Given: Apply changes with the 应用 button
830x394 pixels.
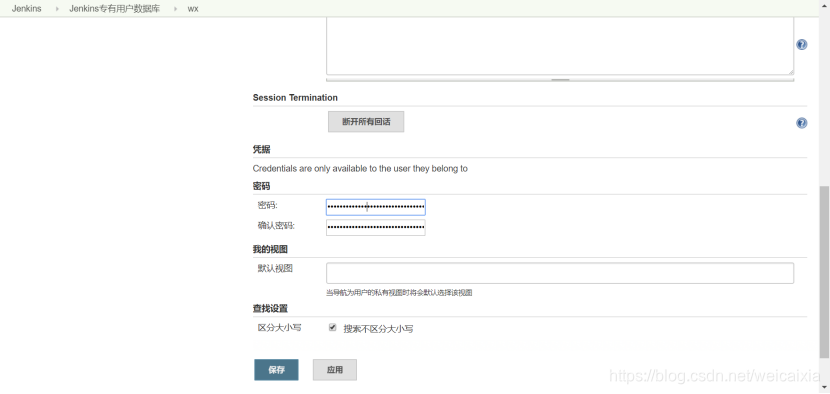Looking at the screenshot, I should tap(335, 370).
